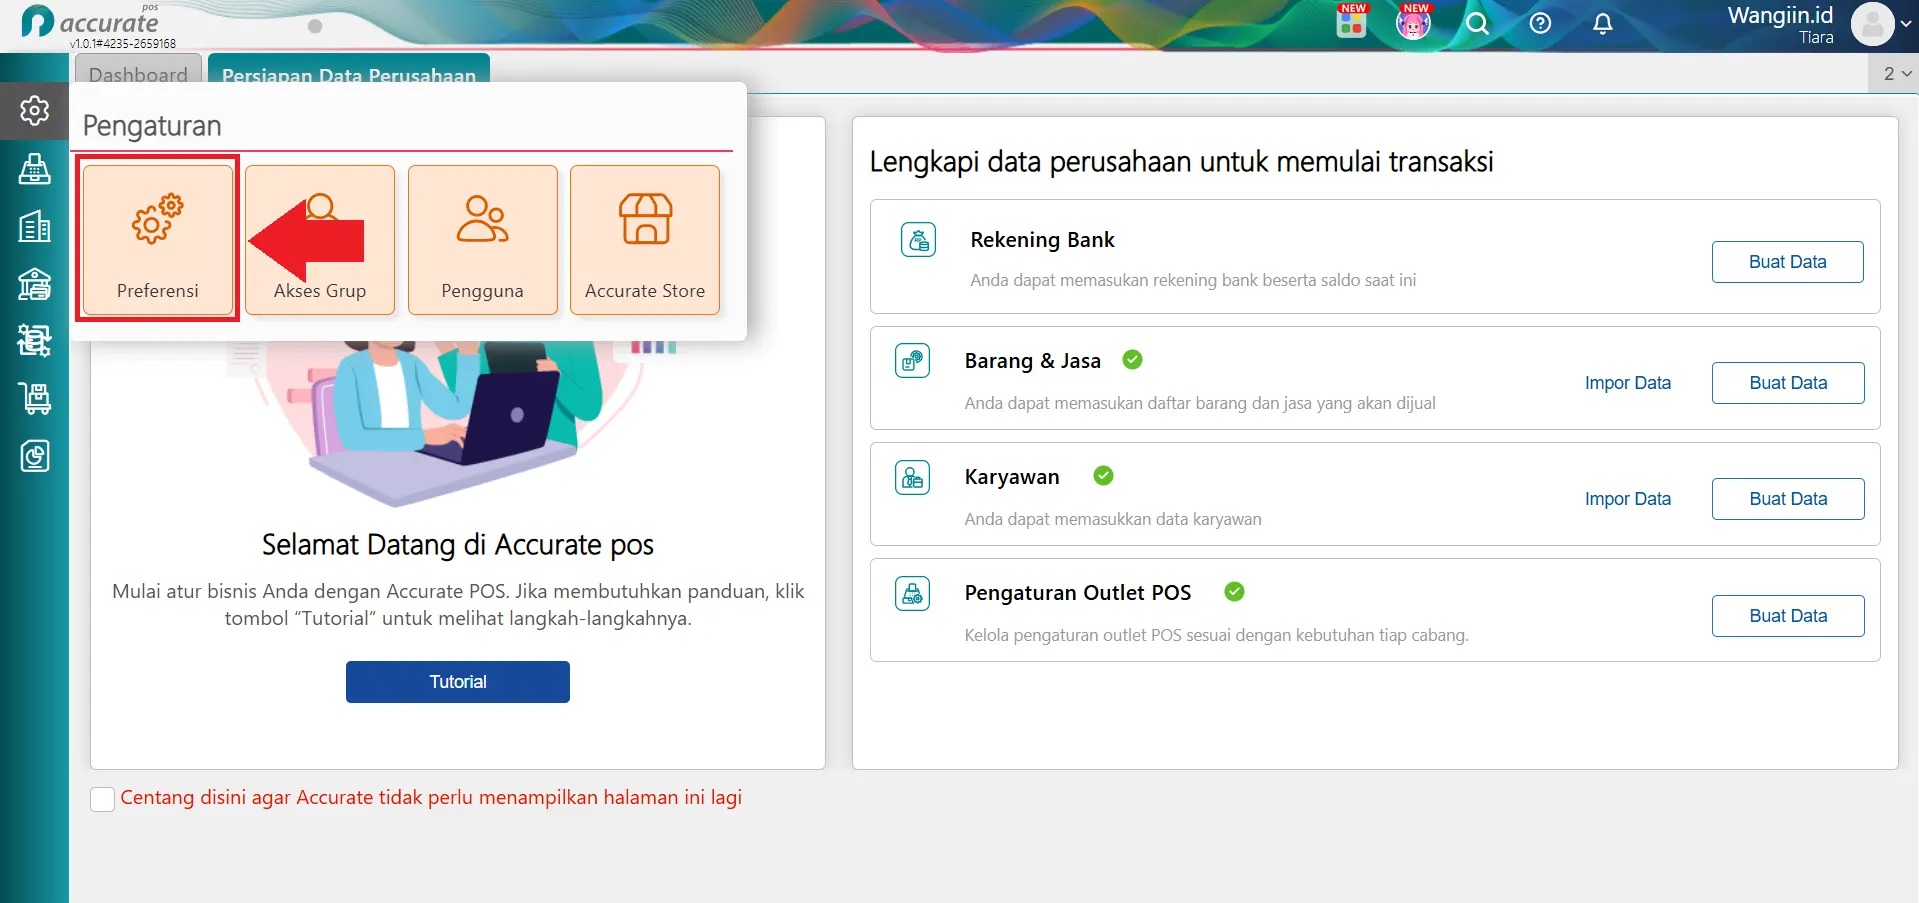The width and height of the screenshot is (1919, 903).
Task: Click the red Centang disini label text
Action: tap(431, 798)
